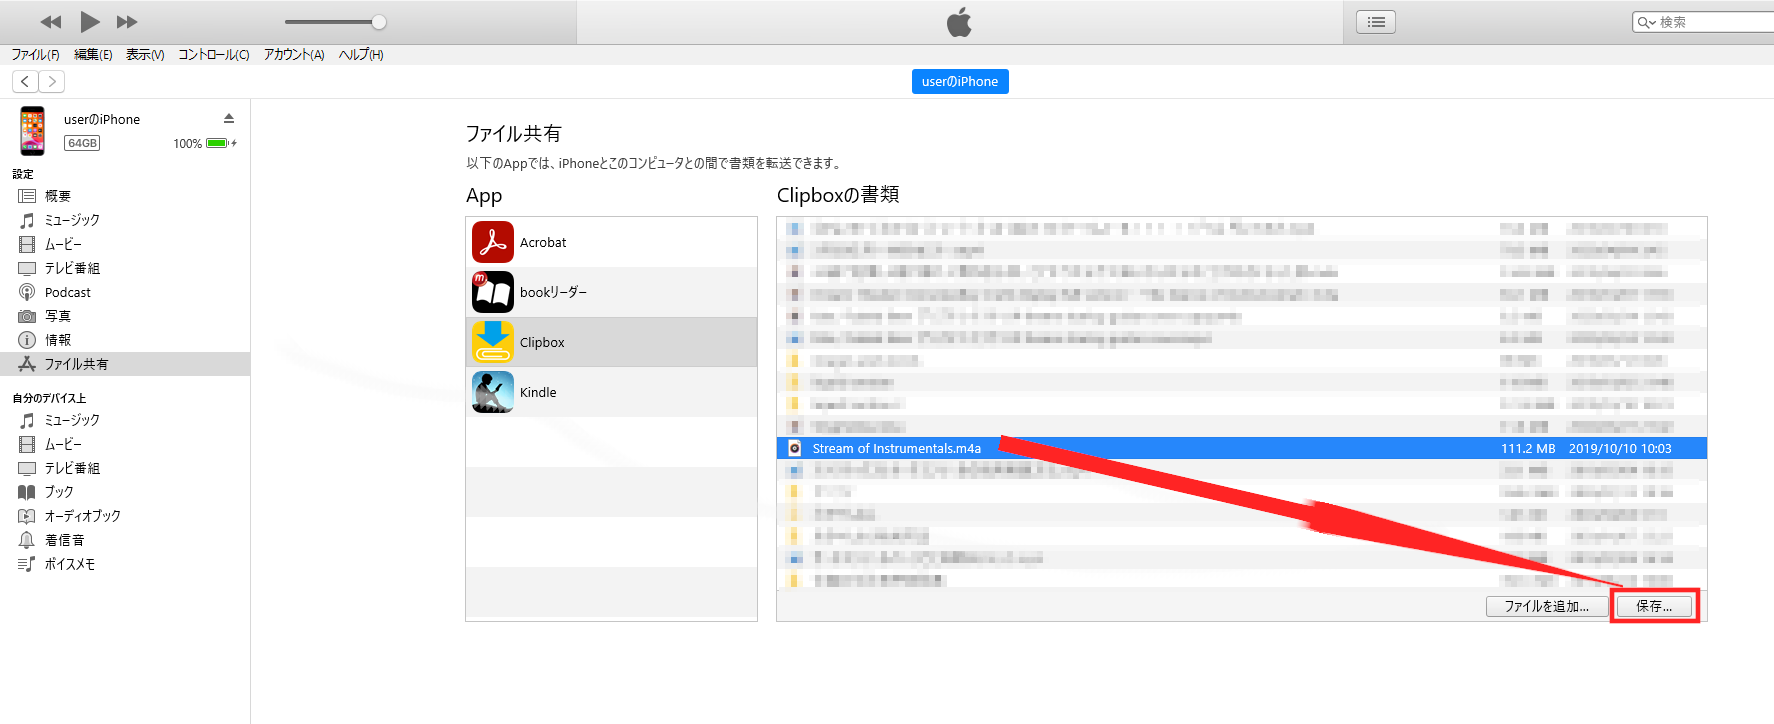Click the m4a file icon in selected row
Image resolution: width=1774 pixels, height=724 pixels.
pyautogui.click(x=795, y=448)
